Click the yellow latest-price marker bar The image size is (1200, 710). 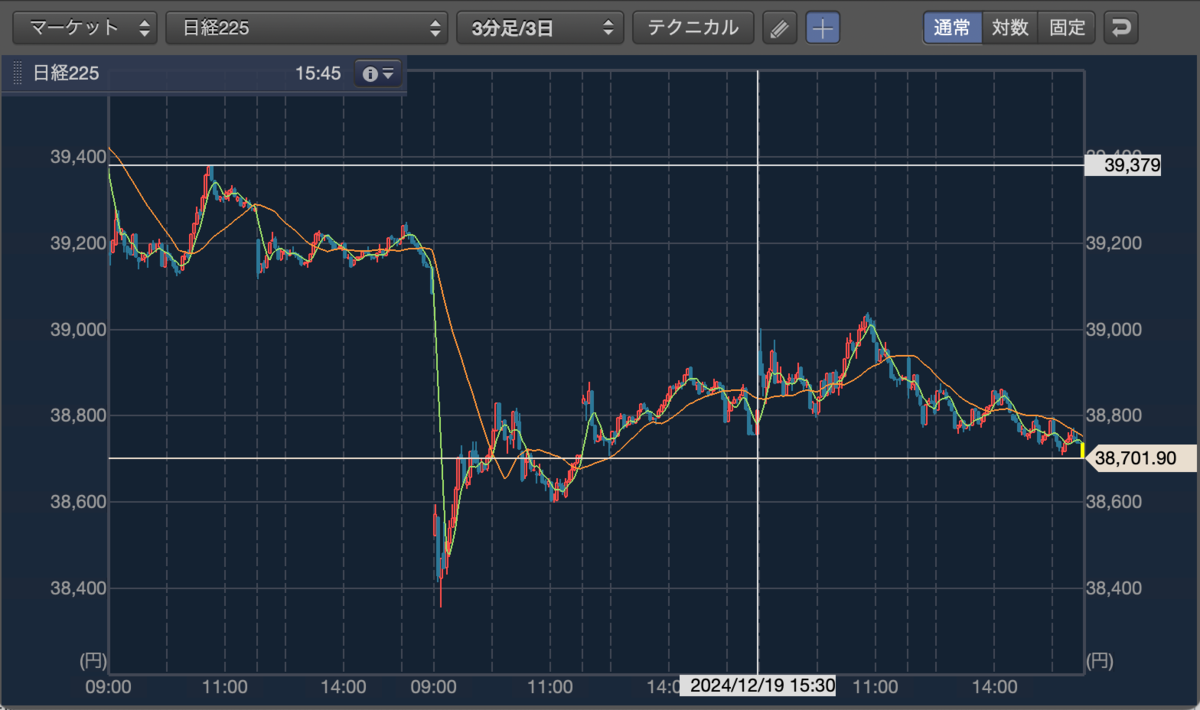pos(1082,450)
